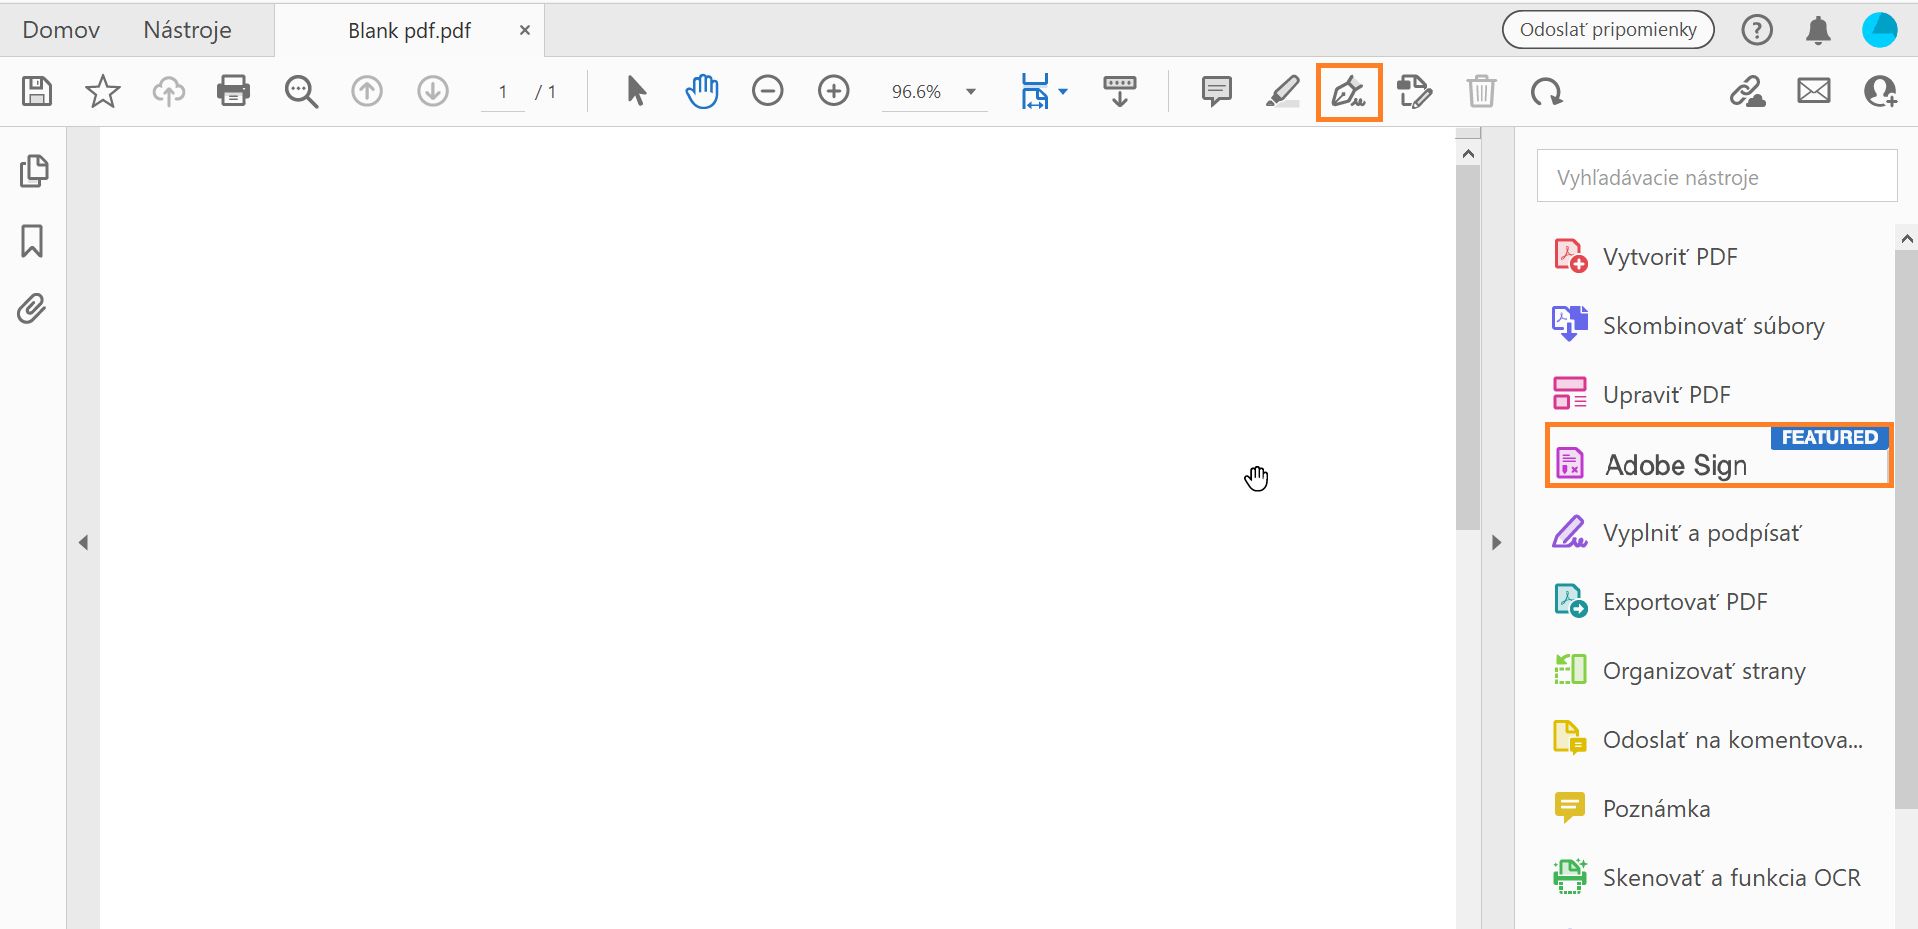The height and width of the screenshot is (929, 1918).
Task: Save the file with the floppy disk icon
Action: coord(37,92)
